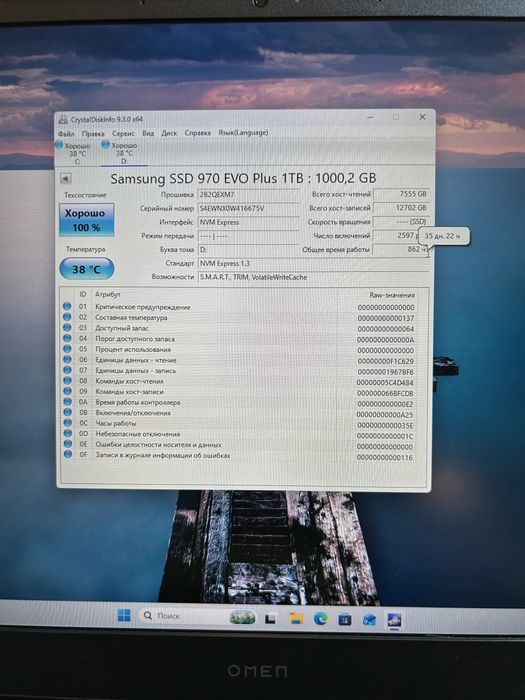The image size is (525, 700).
Task: Click status dot for Процент использования
Action: pos(67,349)
